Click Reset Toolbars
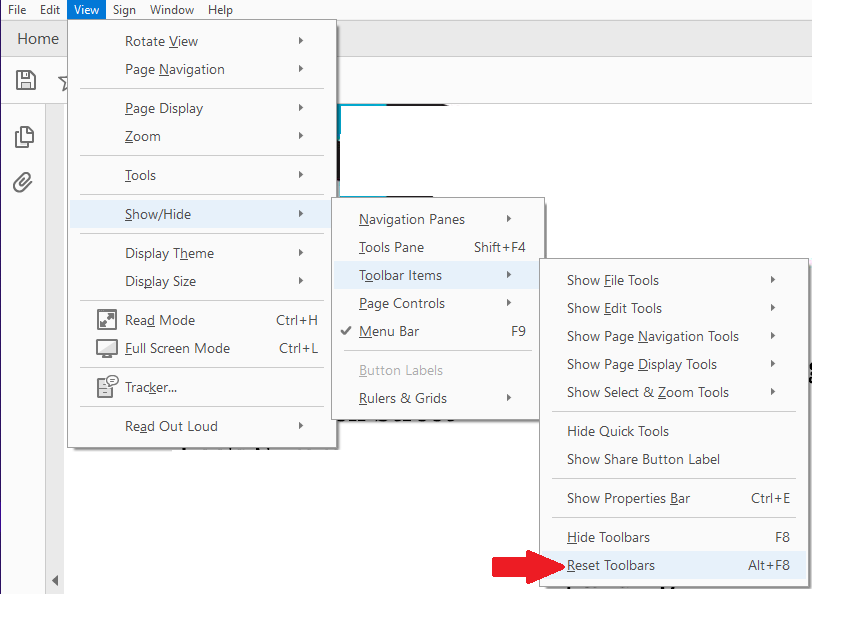This screenshot has width=865, height=636. point(613,565)
